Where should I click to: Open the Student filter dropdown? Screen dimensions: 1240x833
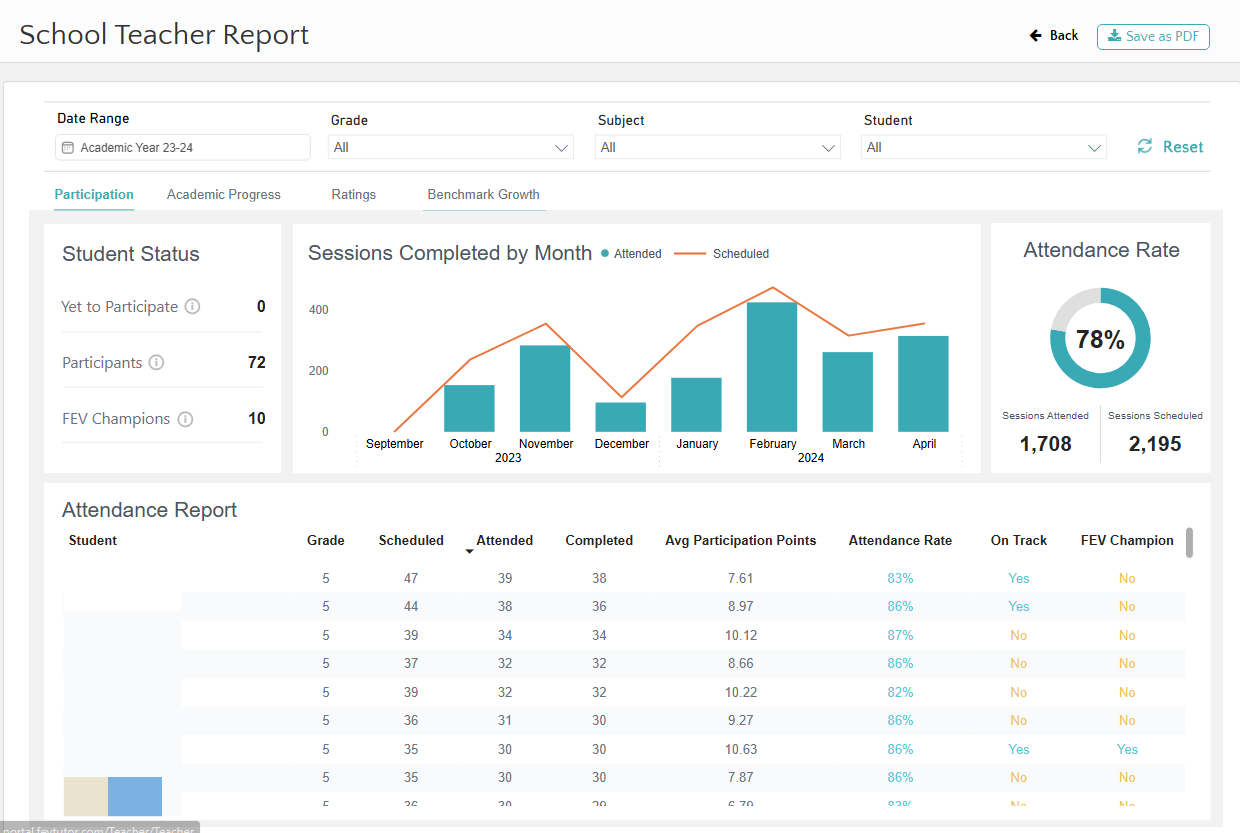coord(984,147)
